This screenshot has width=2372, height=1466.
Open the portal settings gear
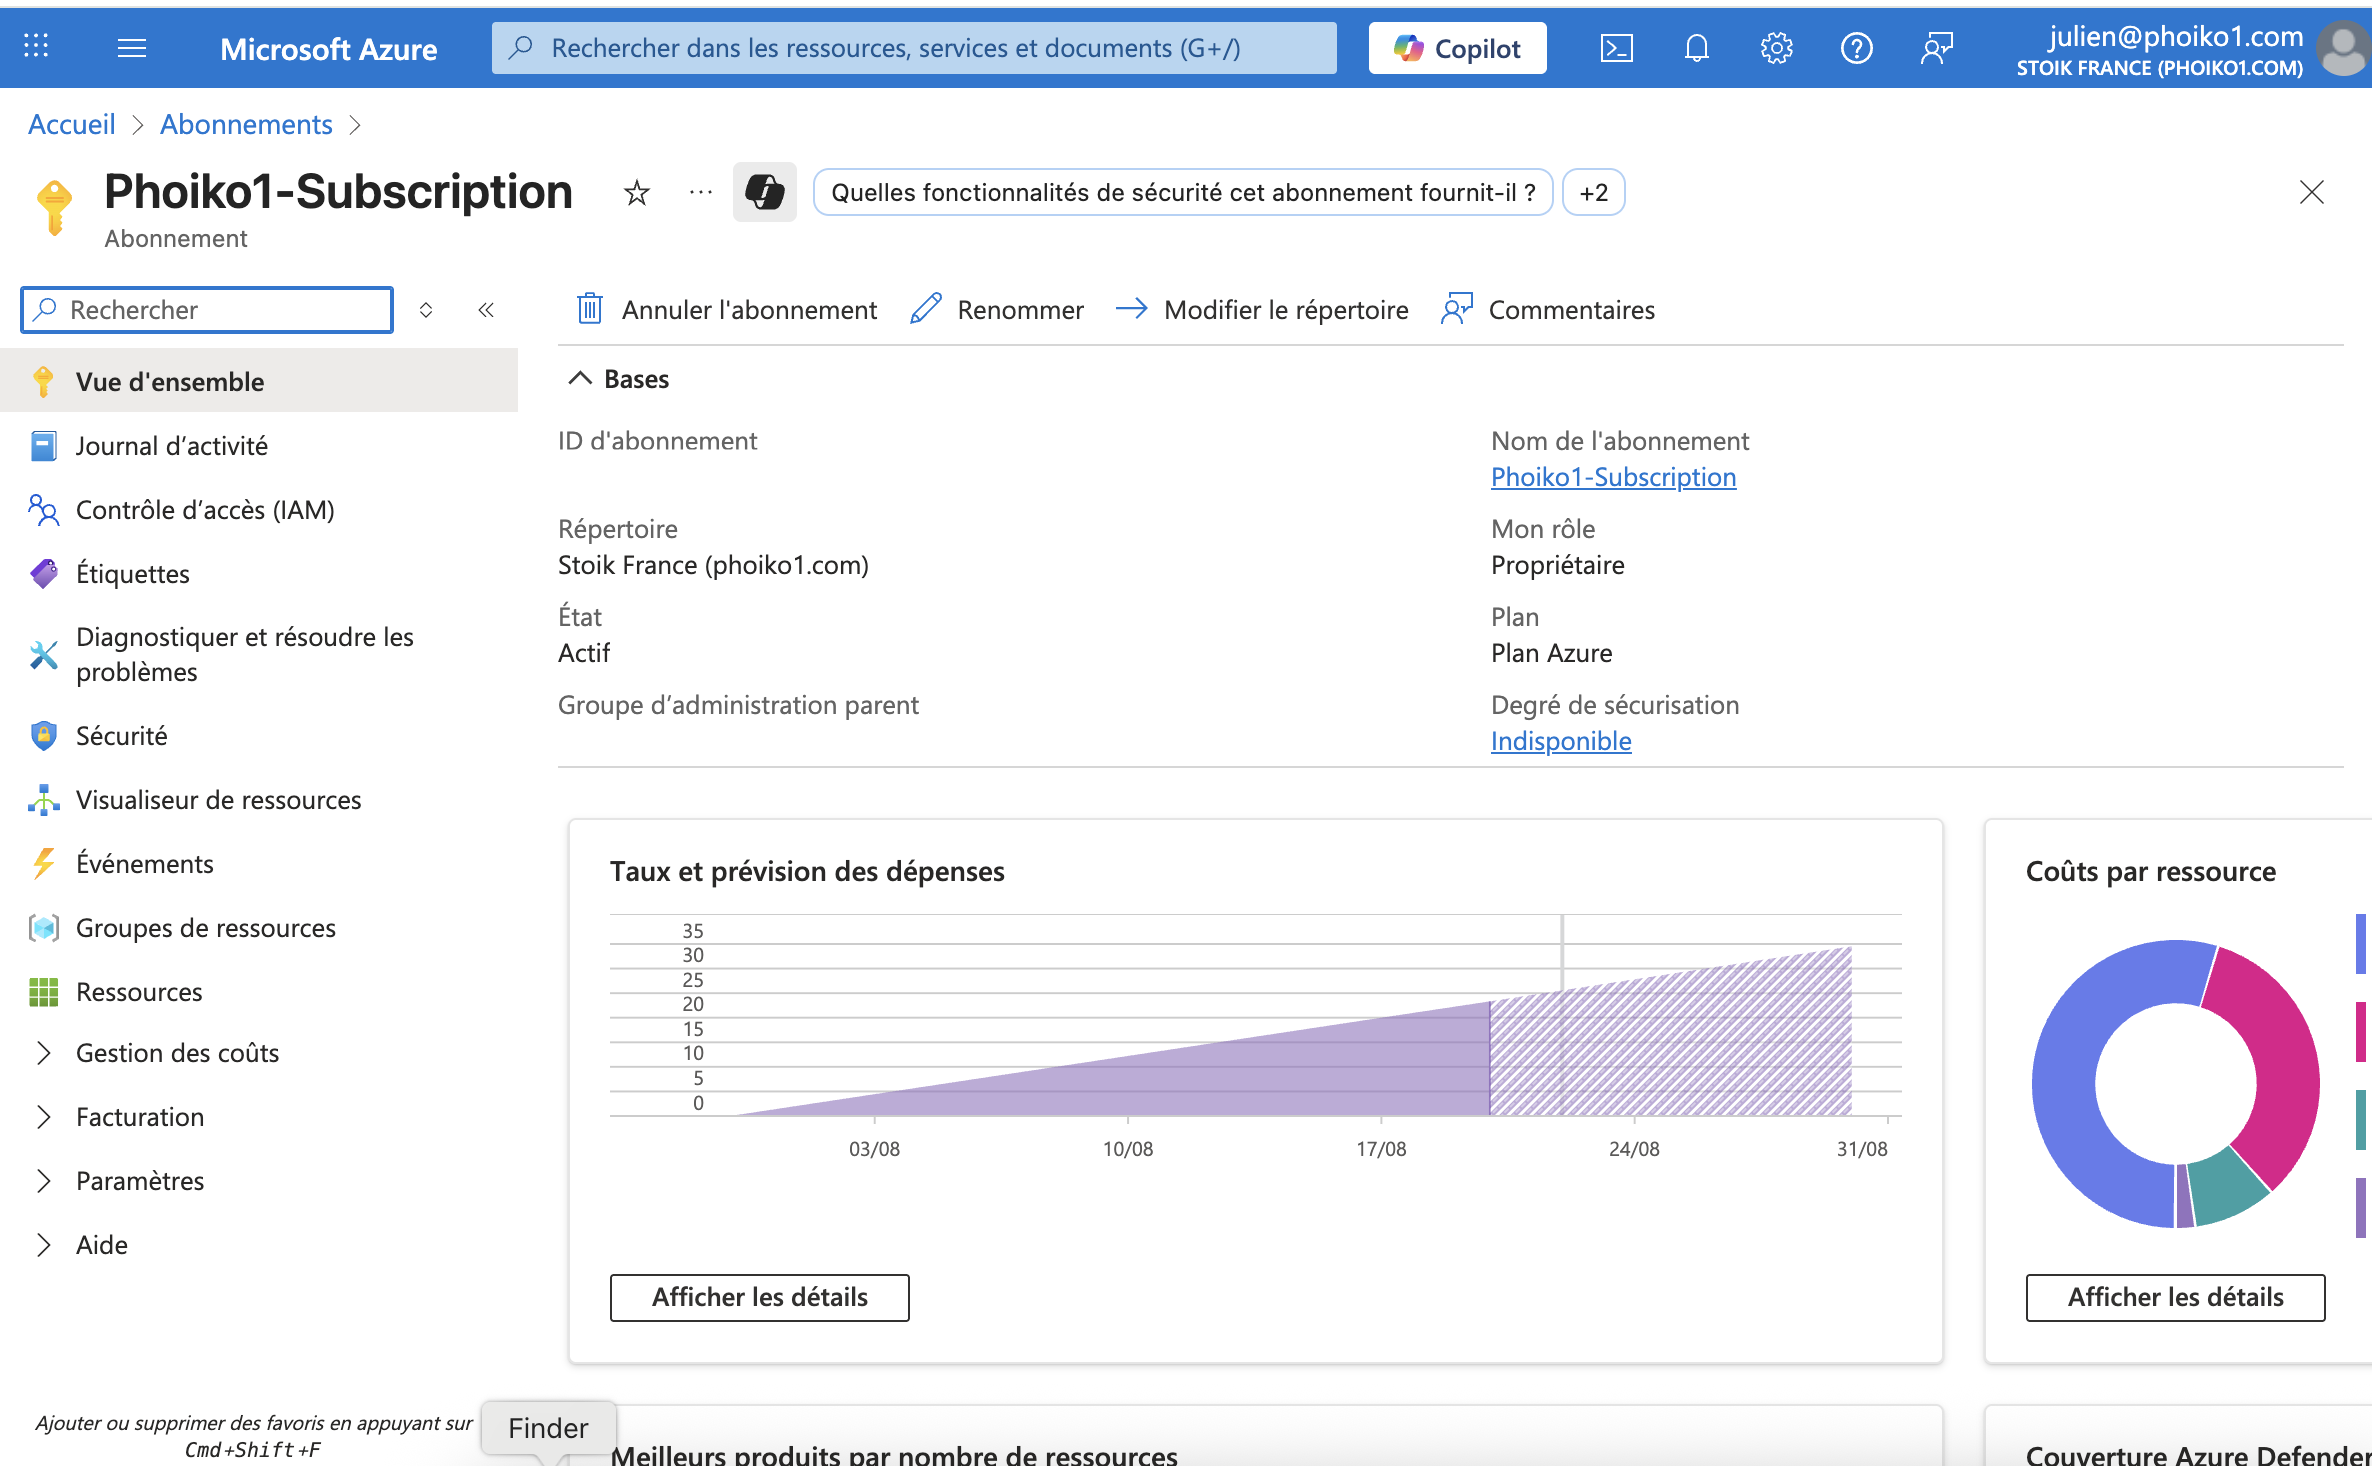coord(1776,48)
